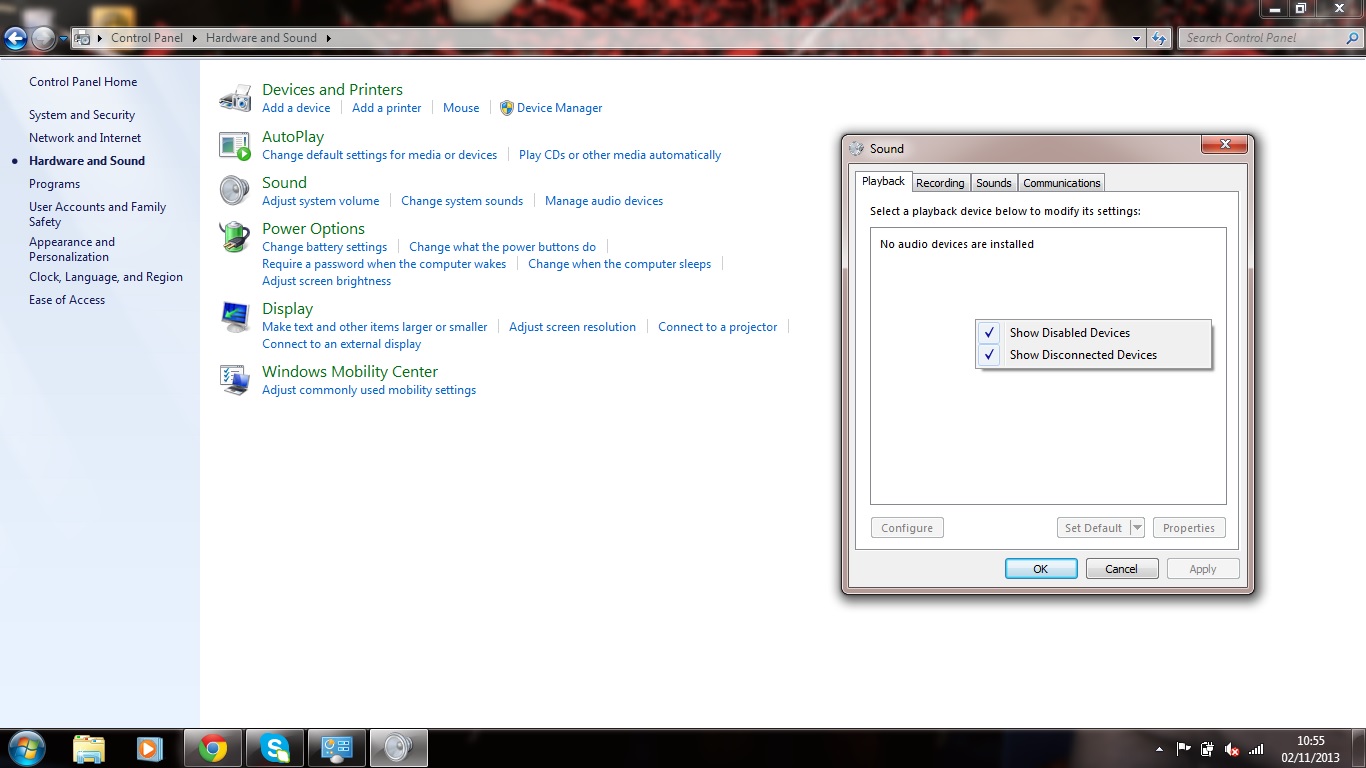Launch Windows Media Player from the taskbar
1366x768 pixels.
(151, 747)
